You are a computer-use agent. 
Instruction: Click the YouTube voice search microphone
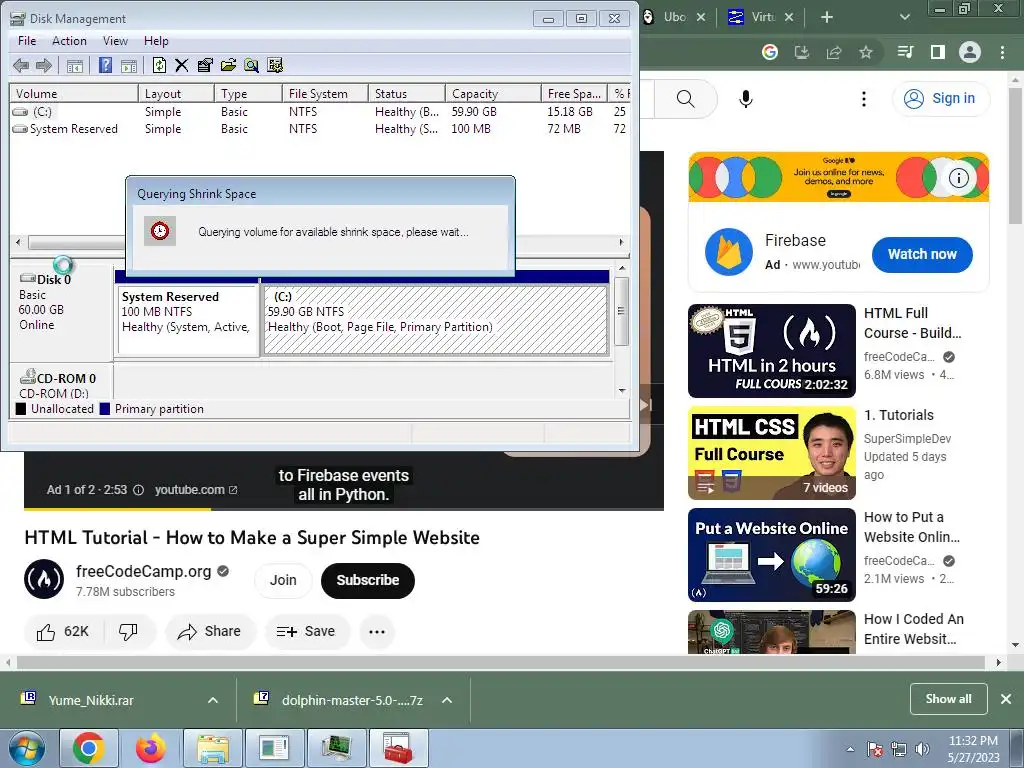[x=746, y=99]
